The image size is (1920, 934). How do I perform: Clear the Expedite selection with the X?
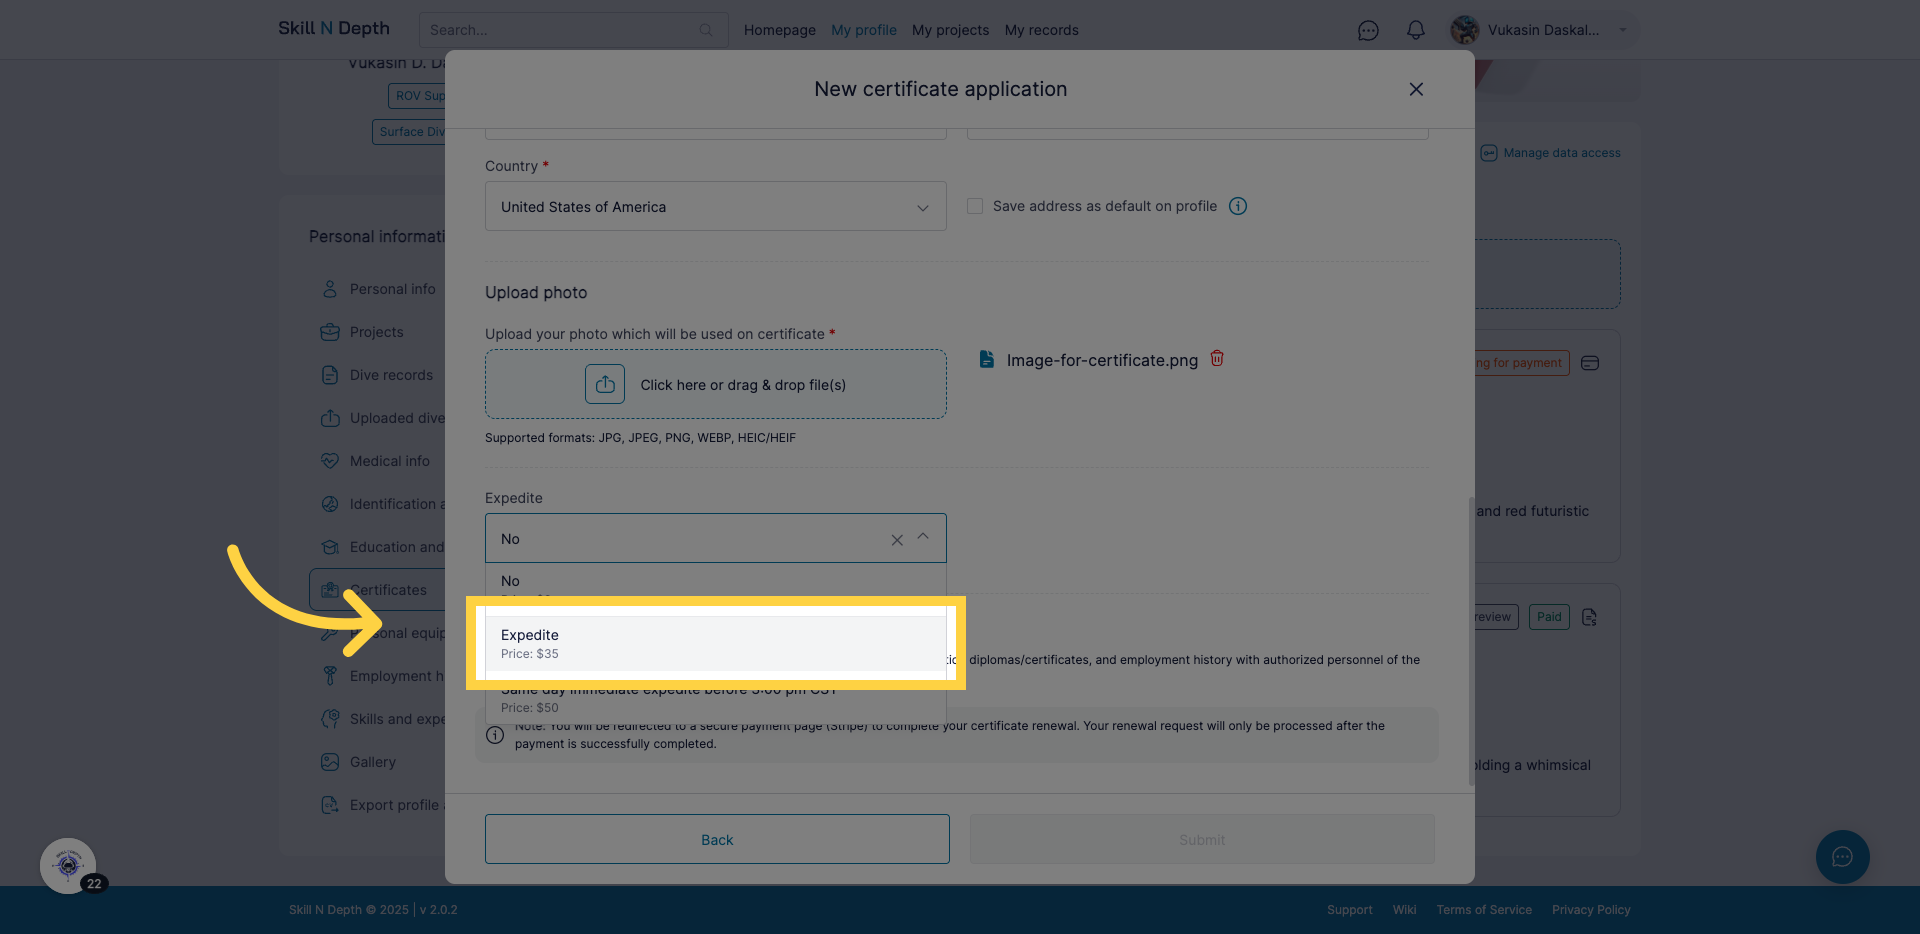coord(897,540)
